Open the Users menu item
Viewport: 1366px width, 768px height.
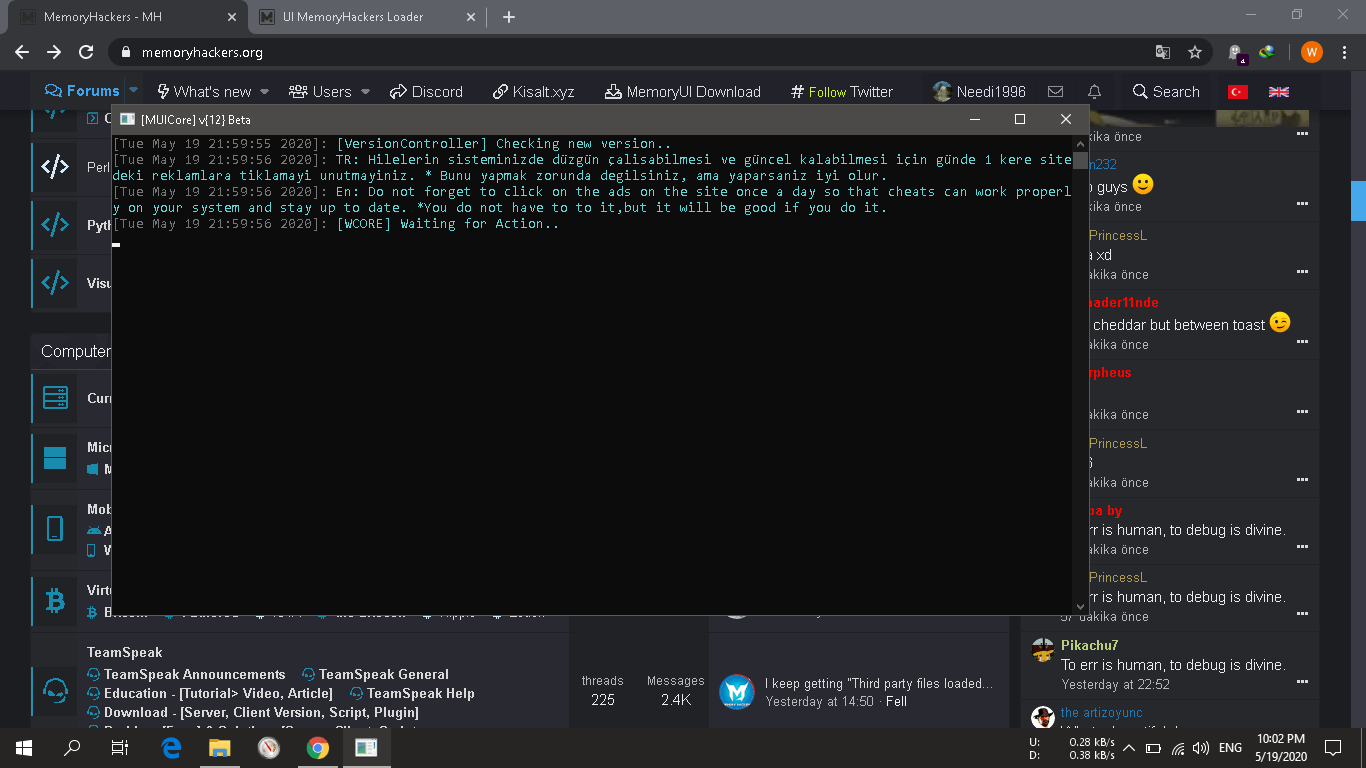click(x=320, y=92)
